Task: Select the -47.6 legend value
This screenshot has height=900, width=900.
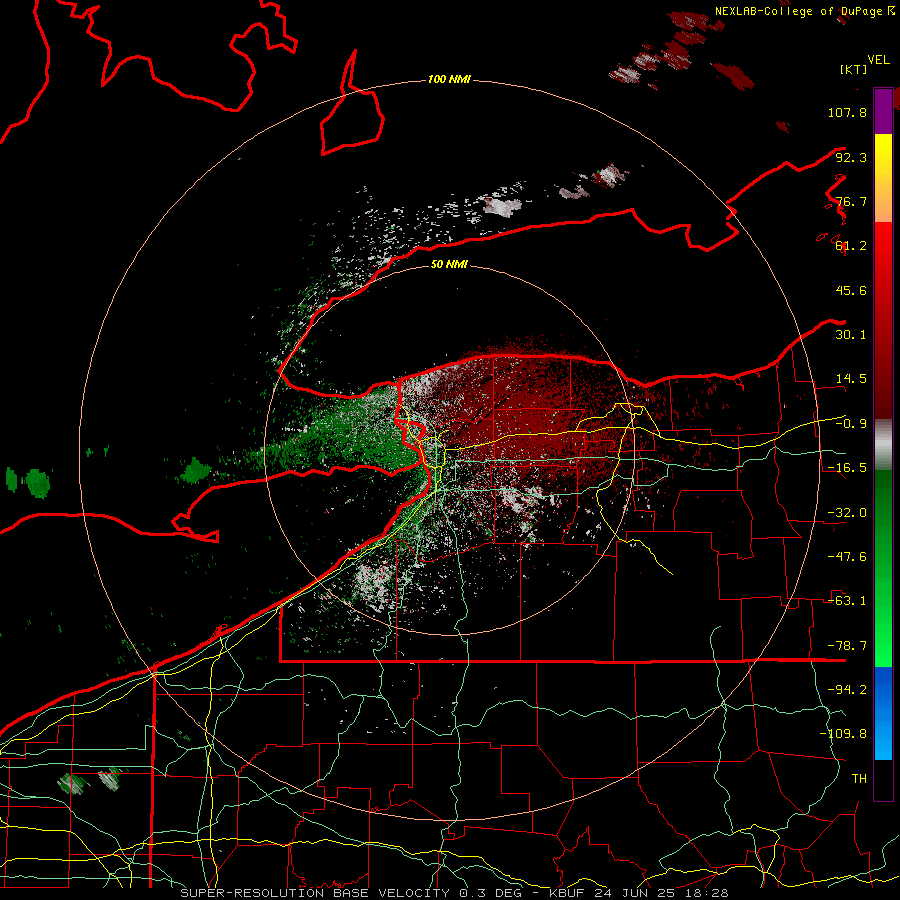Action: click(x=847, y=556)
